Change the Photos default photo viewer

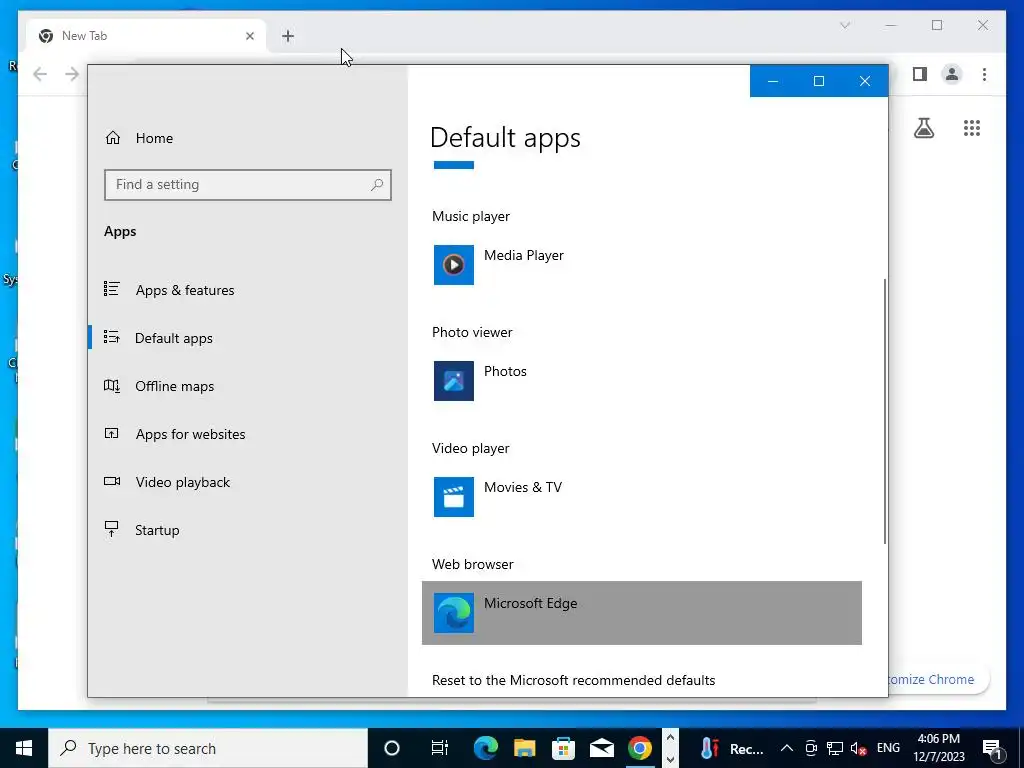642,381
